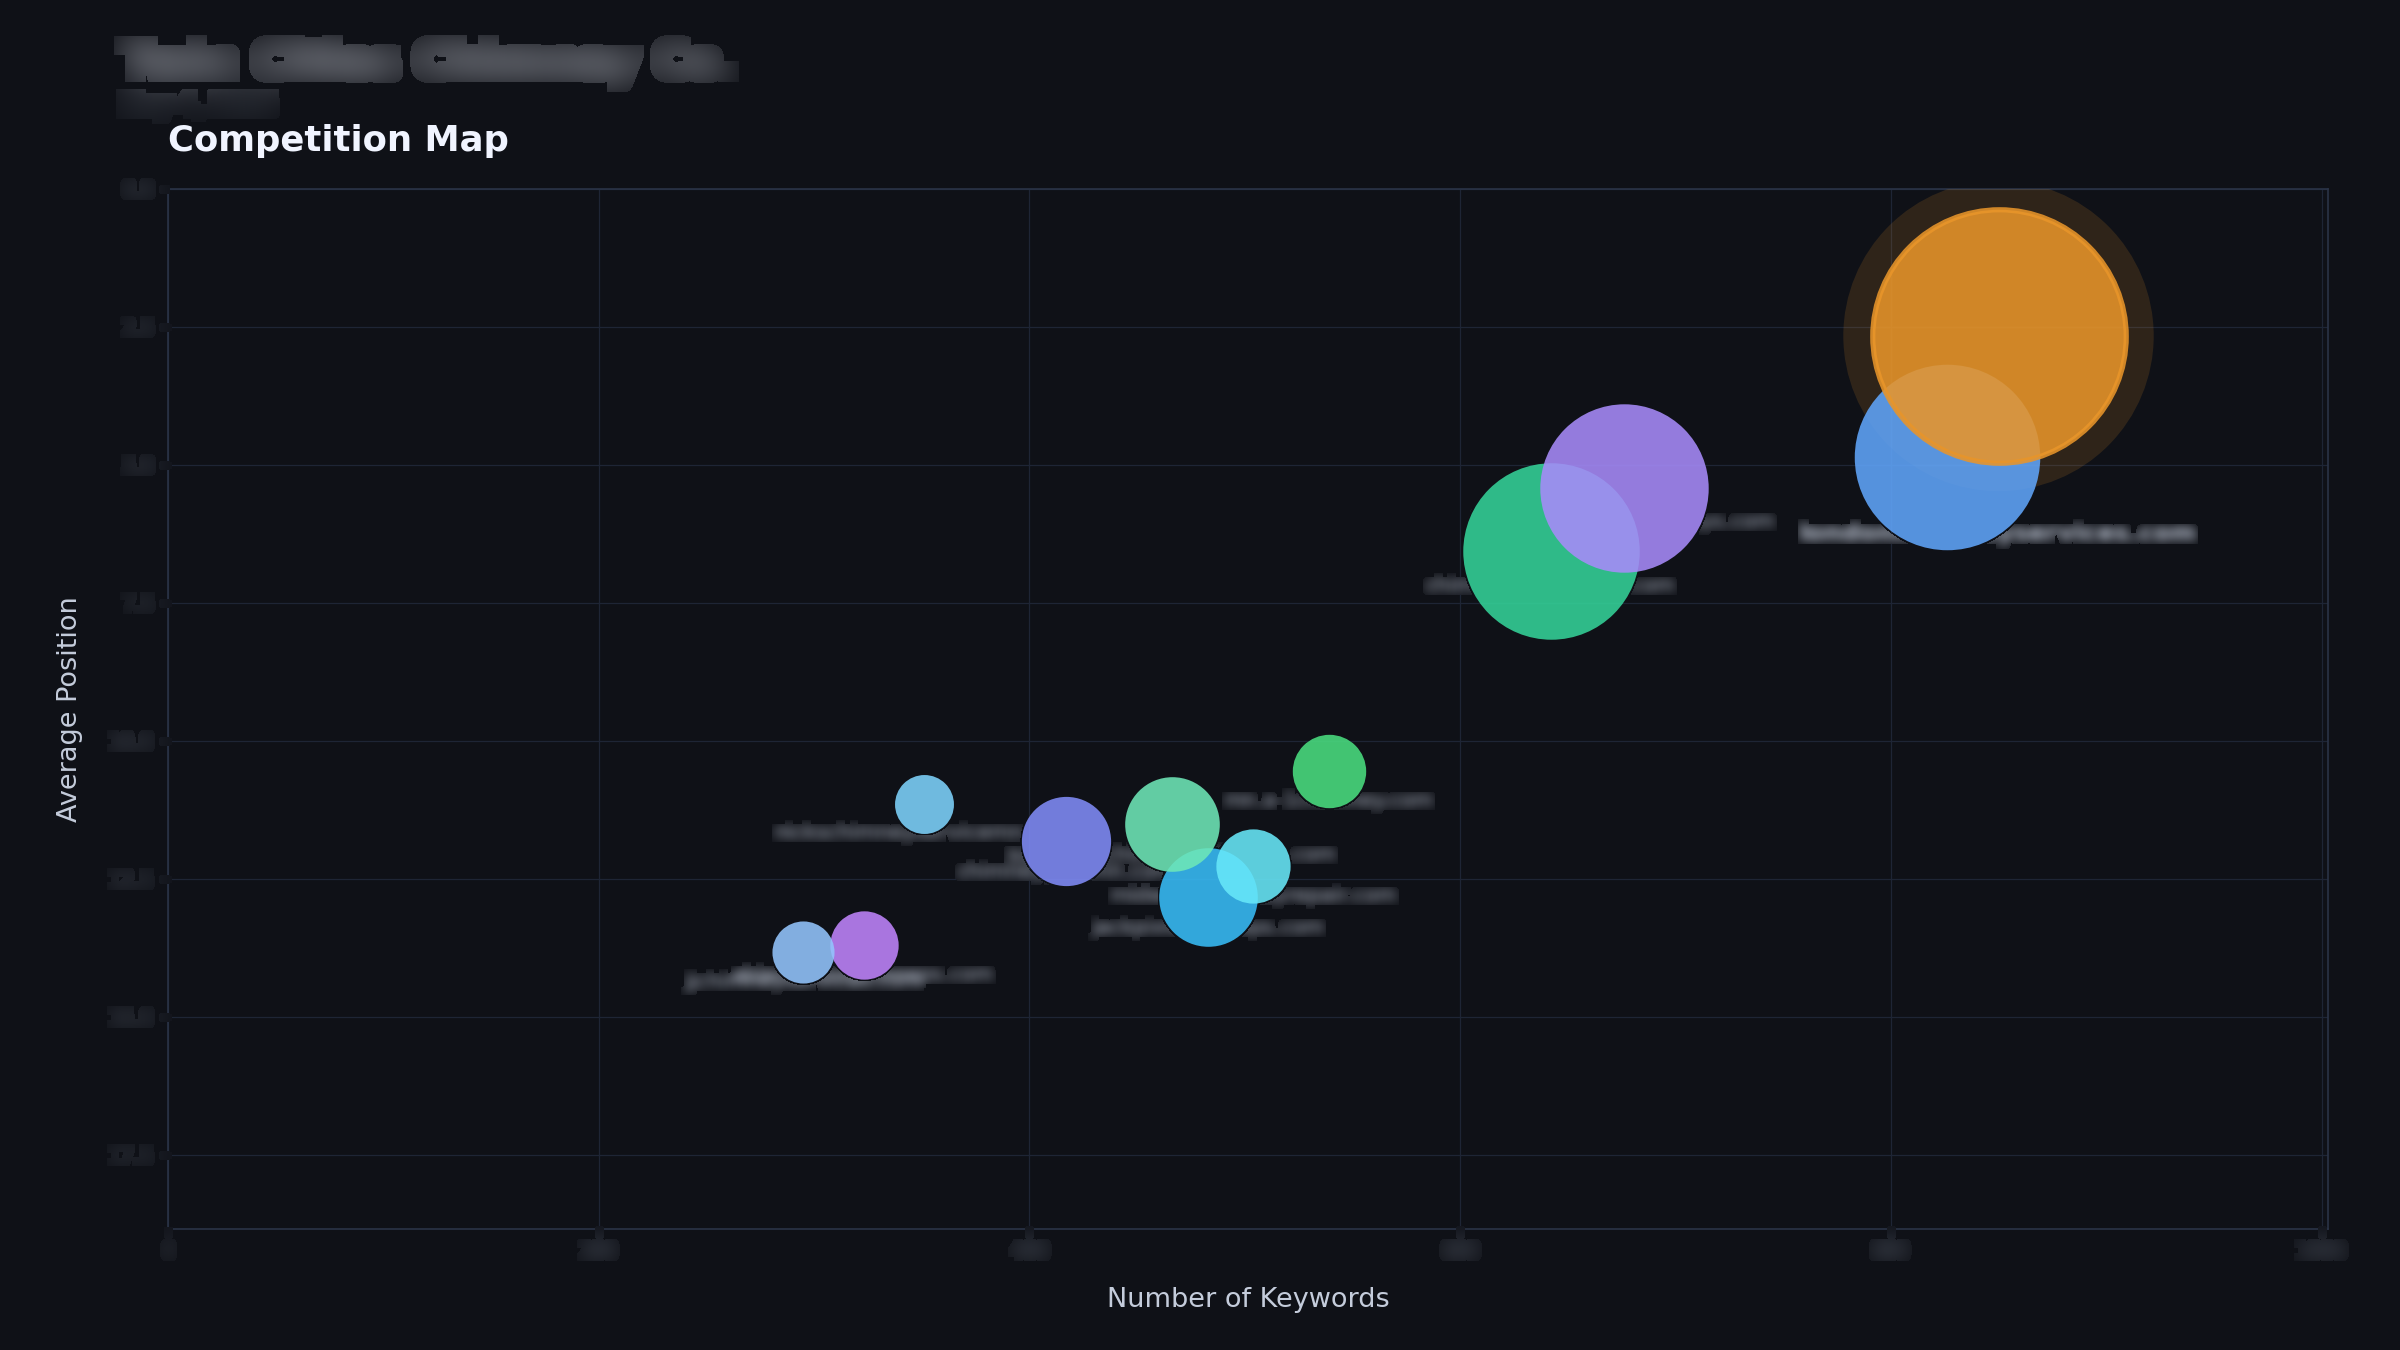Screen dimensions: 2400x1350
Task: Click the domain label beside small green bubble
Action: (x=1328, y=800)
